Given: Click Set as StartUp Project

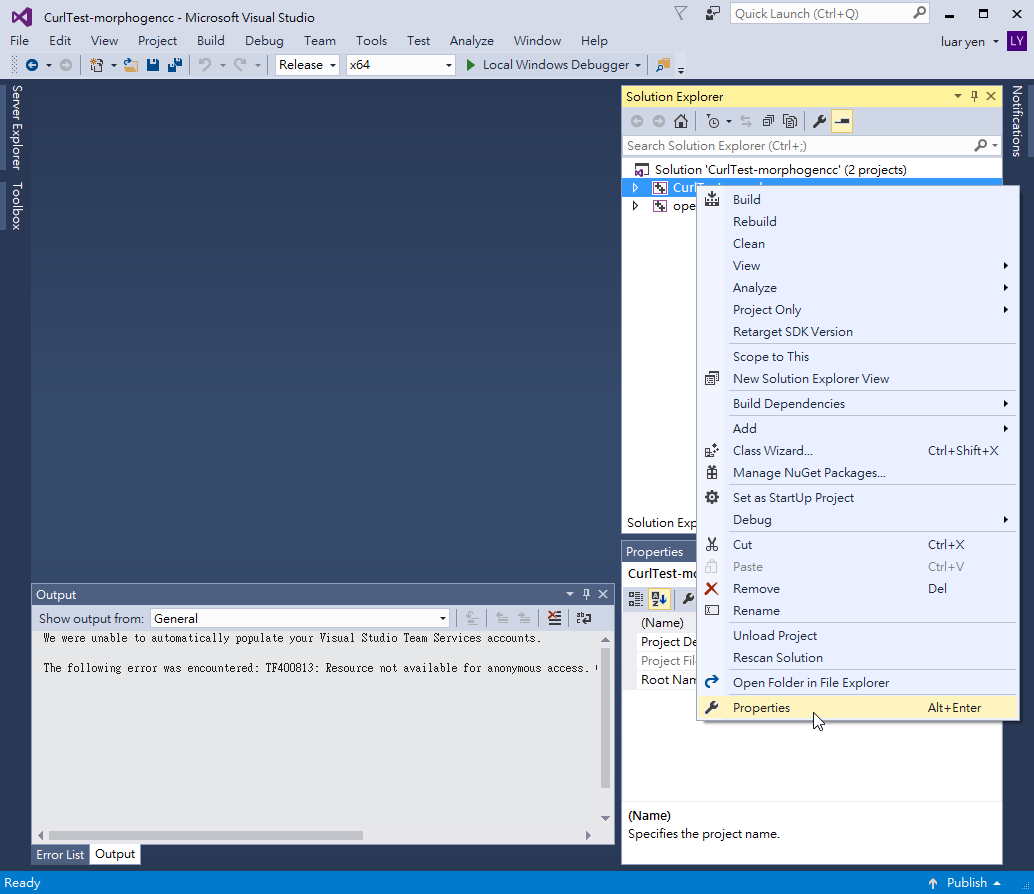Looking at the screenshot, I should [795, 497].
